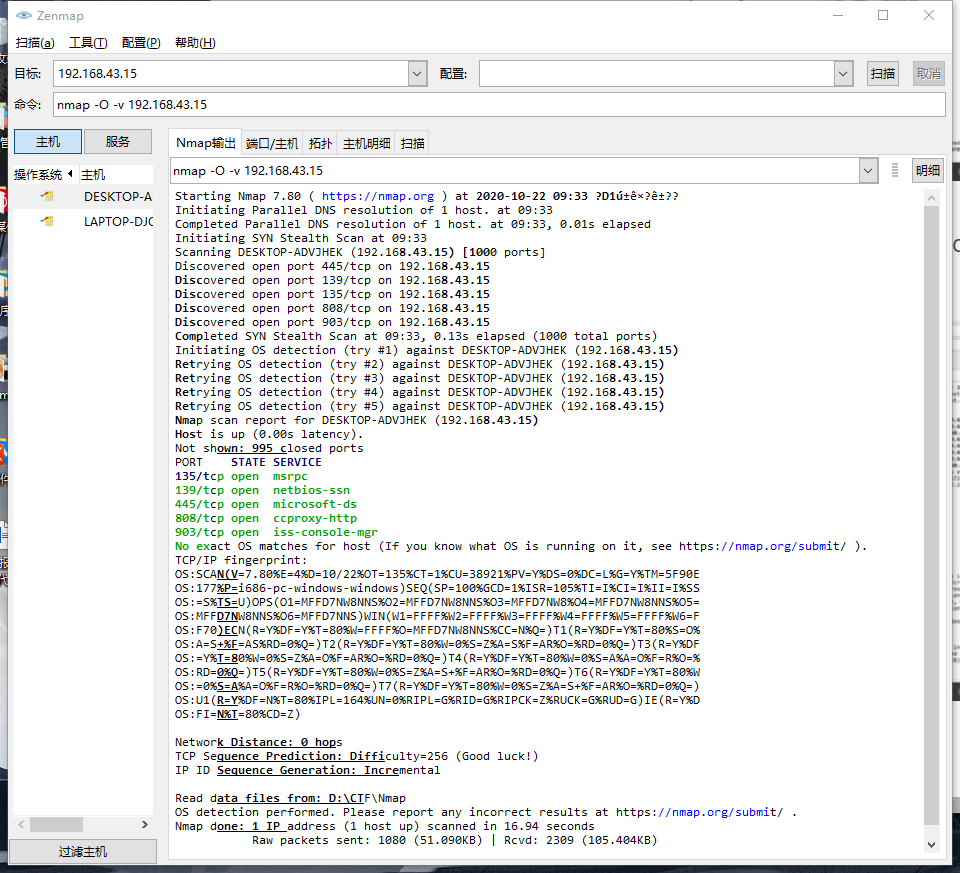This screenshot has width=960, height=873.
Task: Click the 扫描 start scan button
Action: [x=882, y=73]
